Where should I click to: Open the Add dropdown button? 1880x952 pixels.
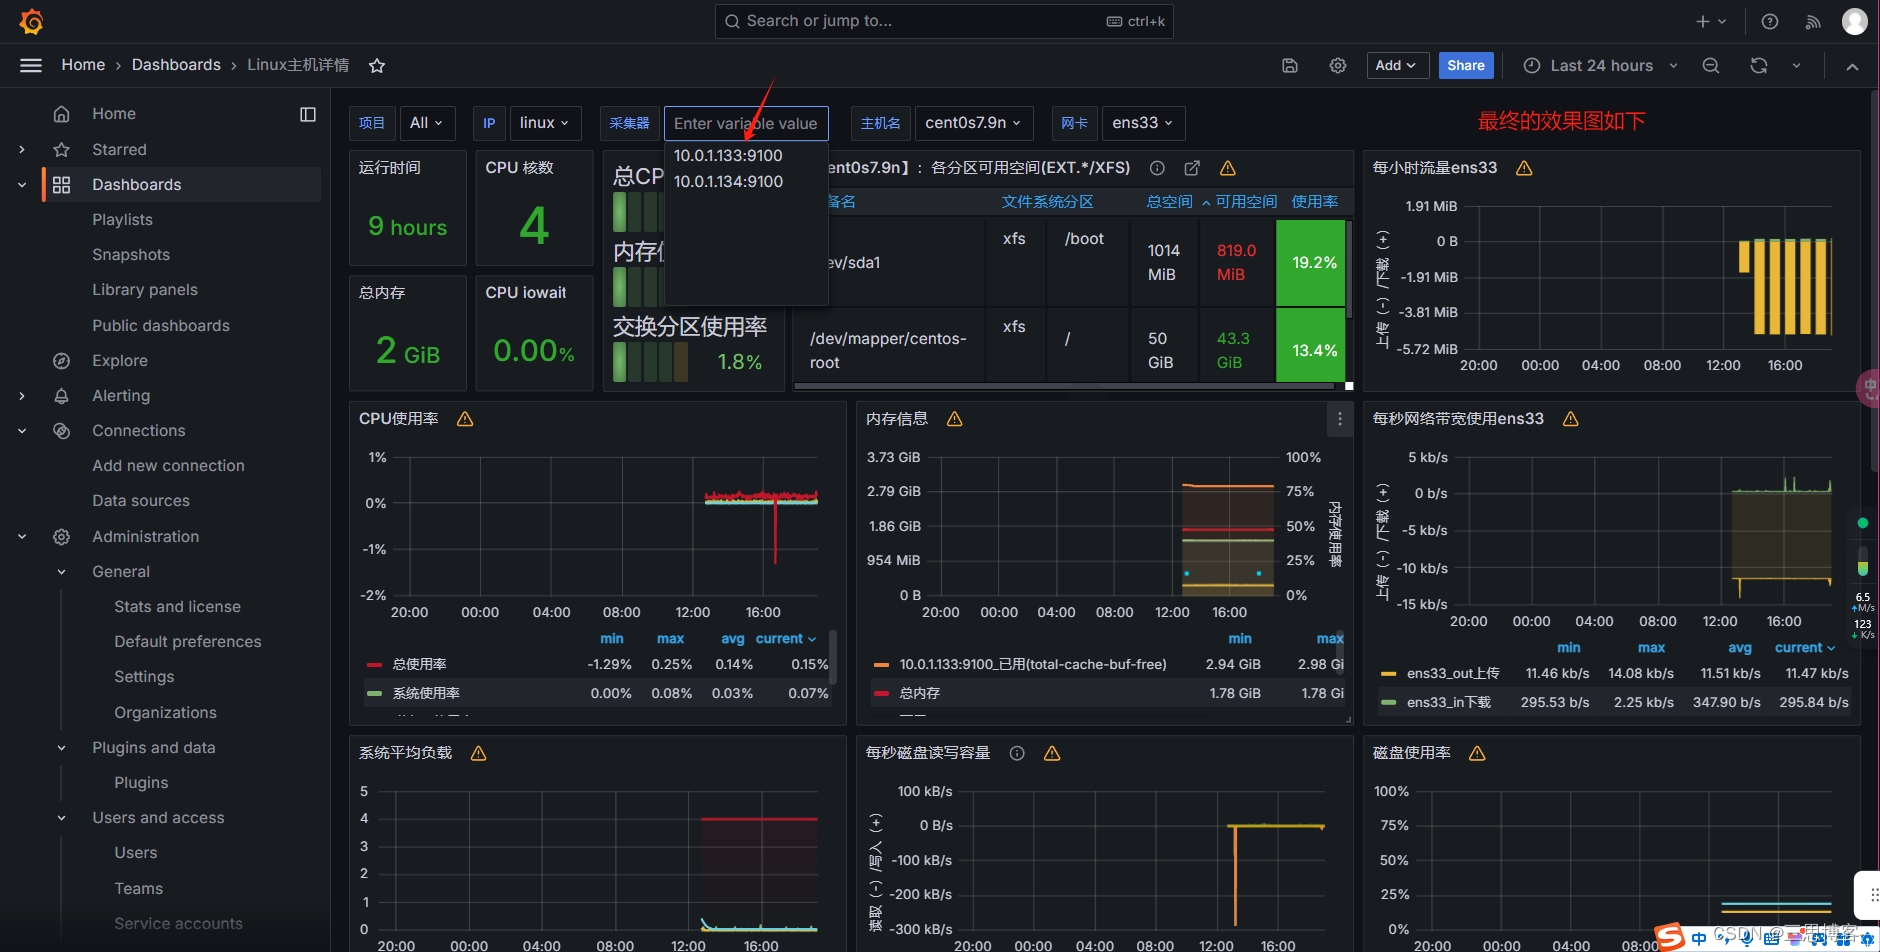point(1397,66)
